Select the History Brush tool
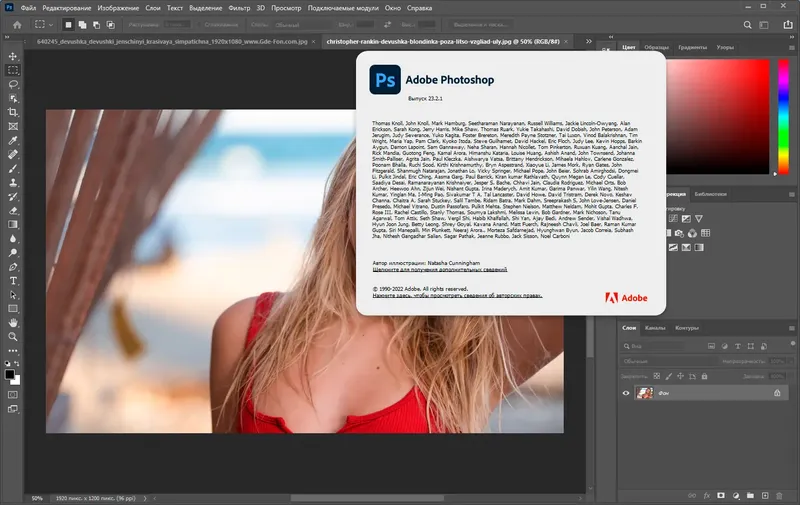 click(13, 197)
